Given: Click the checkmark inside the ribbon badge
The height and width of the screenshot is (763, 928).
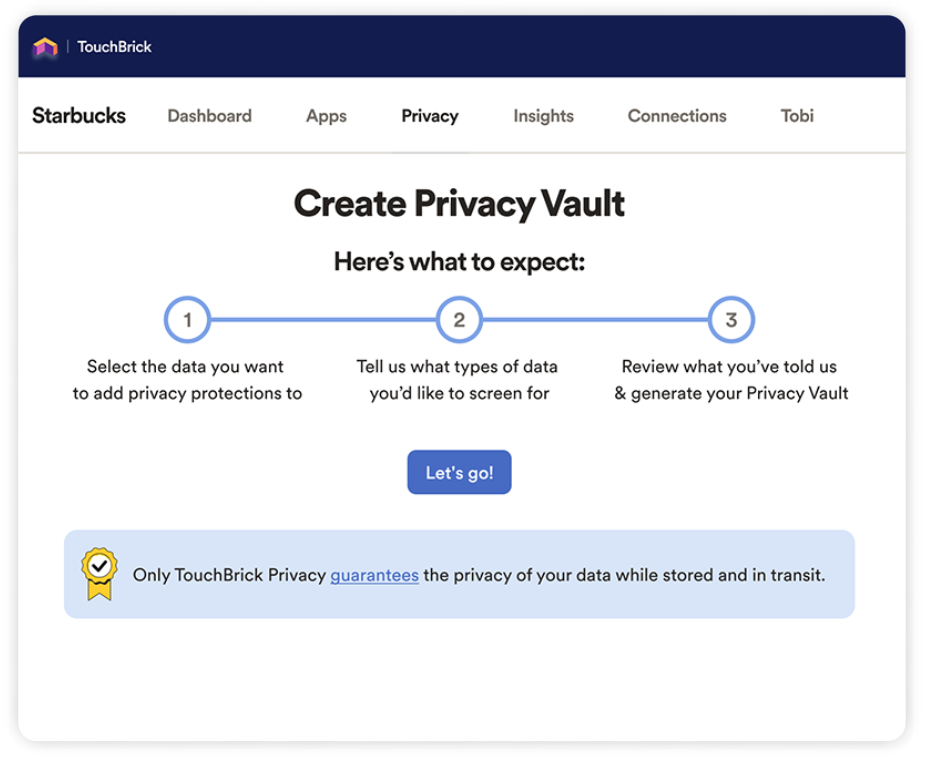Looking at the screenshot, I should [x=97, y=564].
